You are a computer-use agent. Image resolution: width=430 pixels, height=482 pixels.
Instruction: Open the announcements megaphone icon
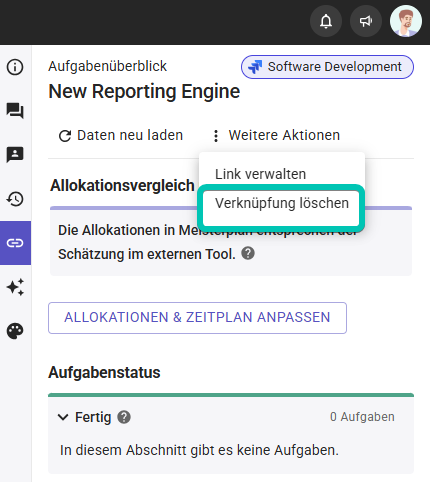click(x=366, y=21)
